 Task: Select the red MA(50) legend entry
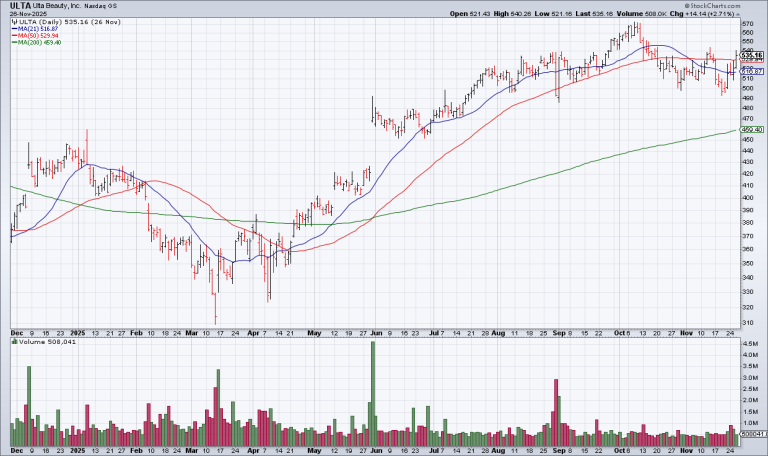pos(34,36)
